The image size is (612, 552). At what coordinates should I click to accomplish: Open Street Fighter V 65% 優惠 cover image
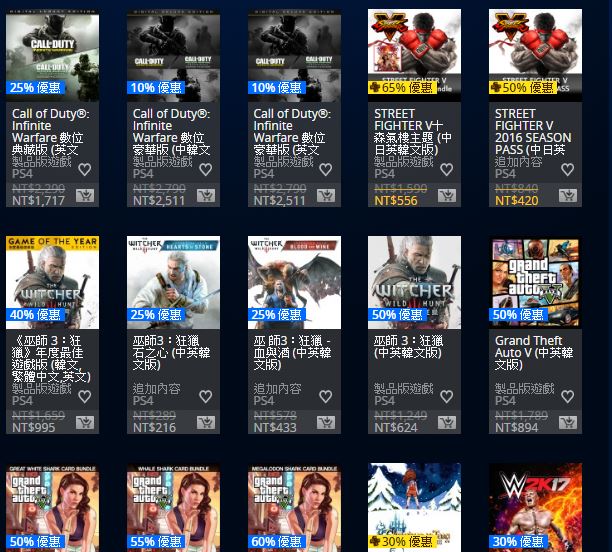pyautogui.click(x=415, y=55)
